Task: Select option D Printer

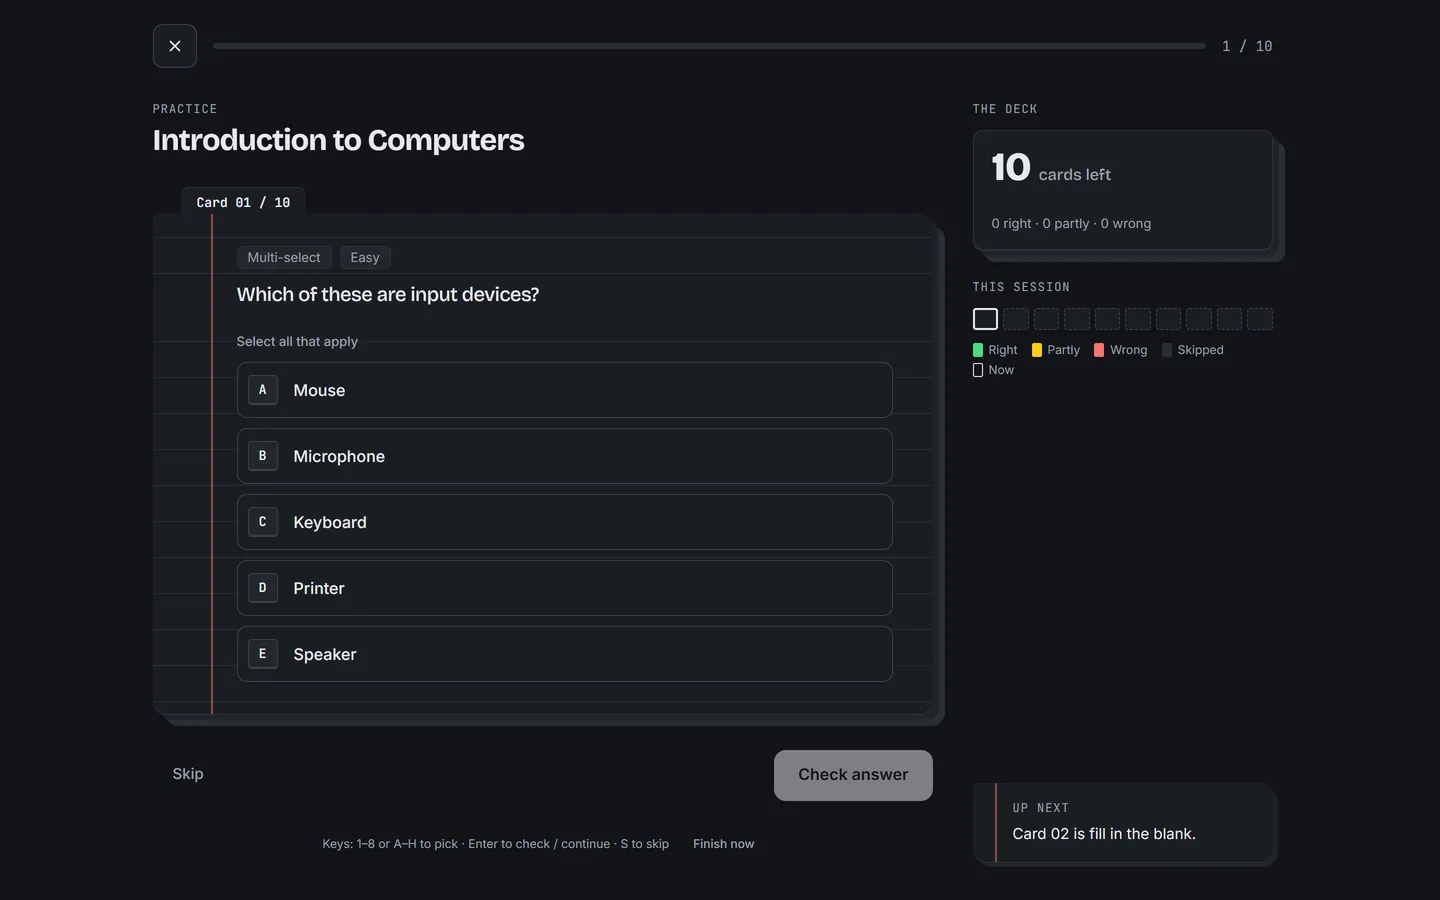Action: click(564, 588)
